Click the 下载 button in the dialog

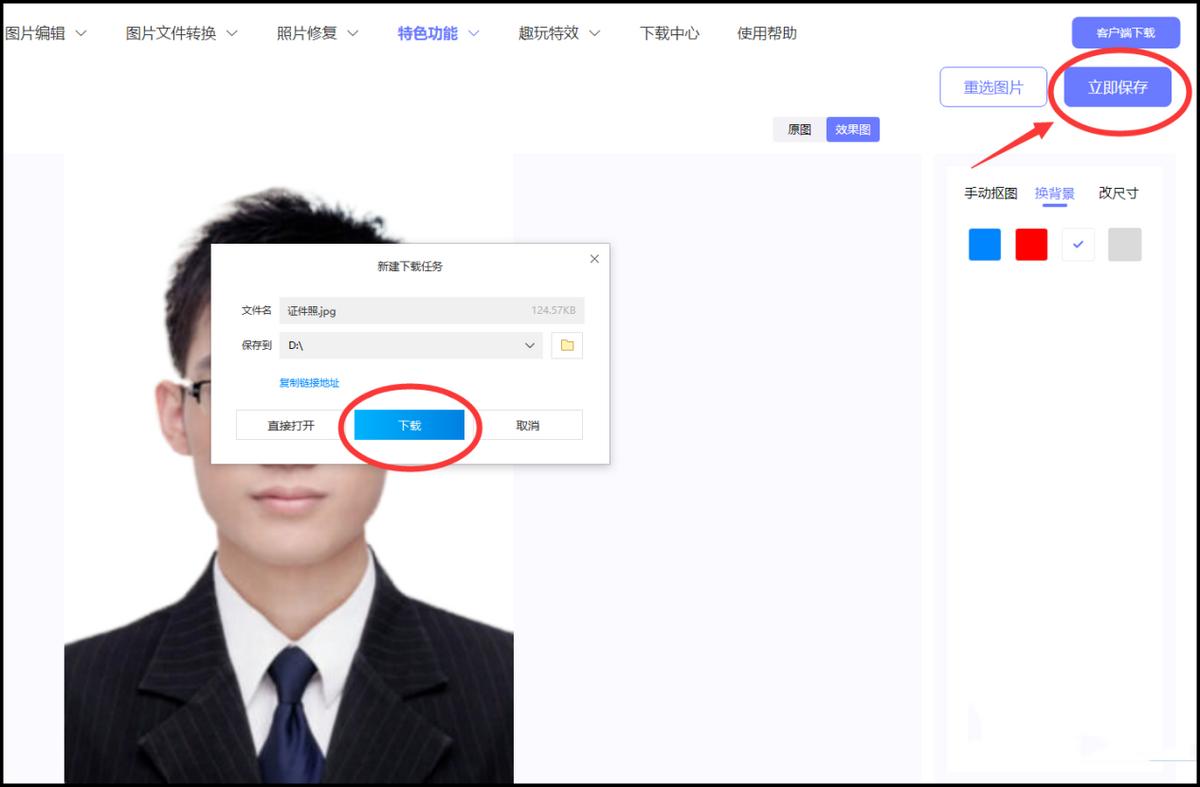pyautogui.click(x=408, y=424)
